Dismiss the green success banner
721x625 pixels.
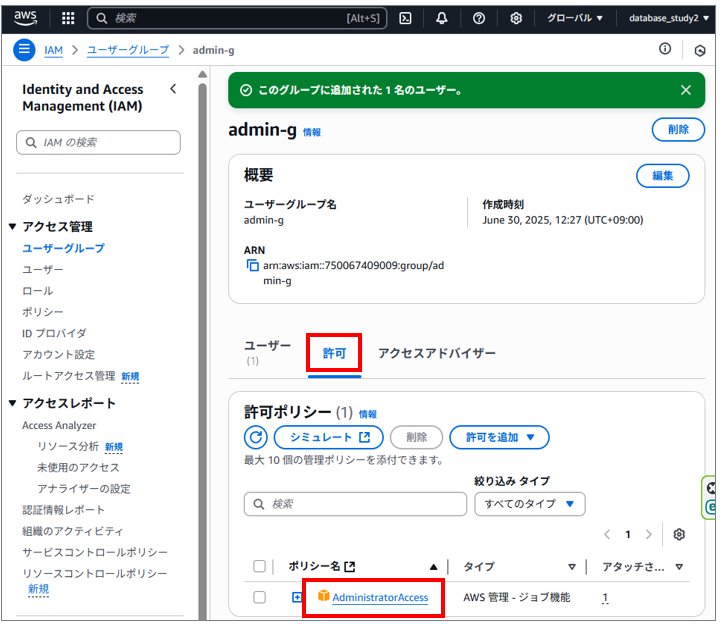pos(686,90)
